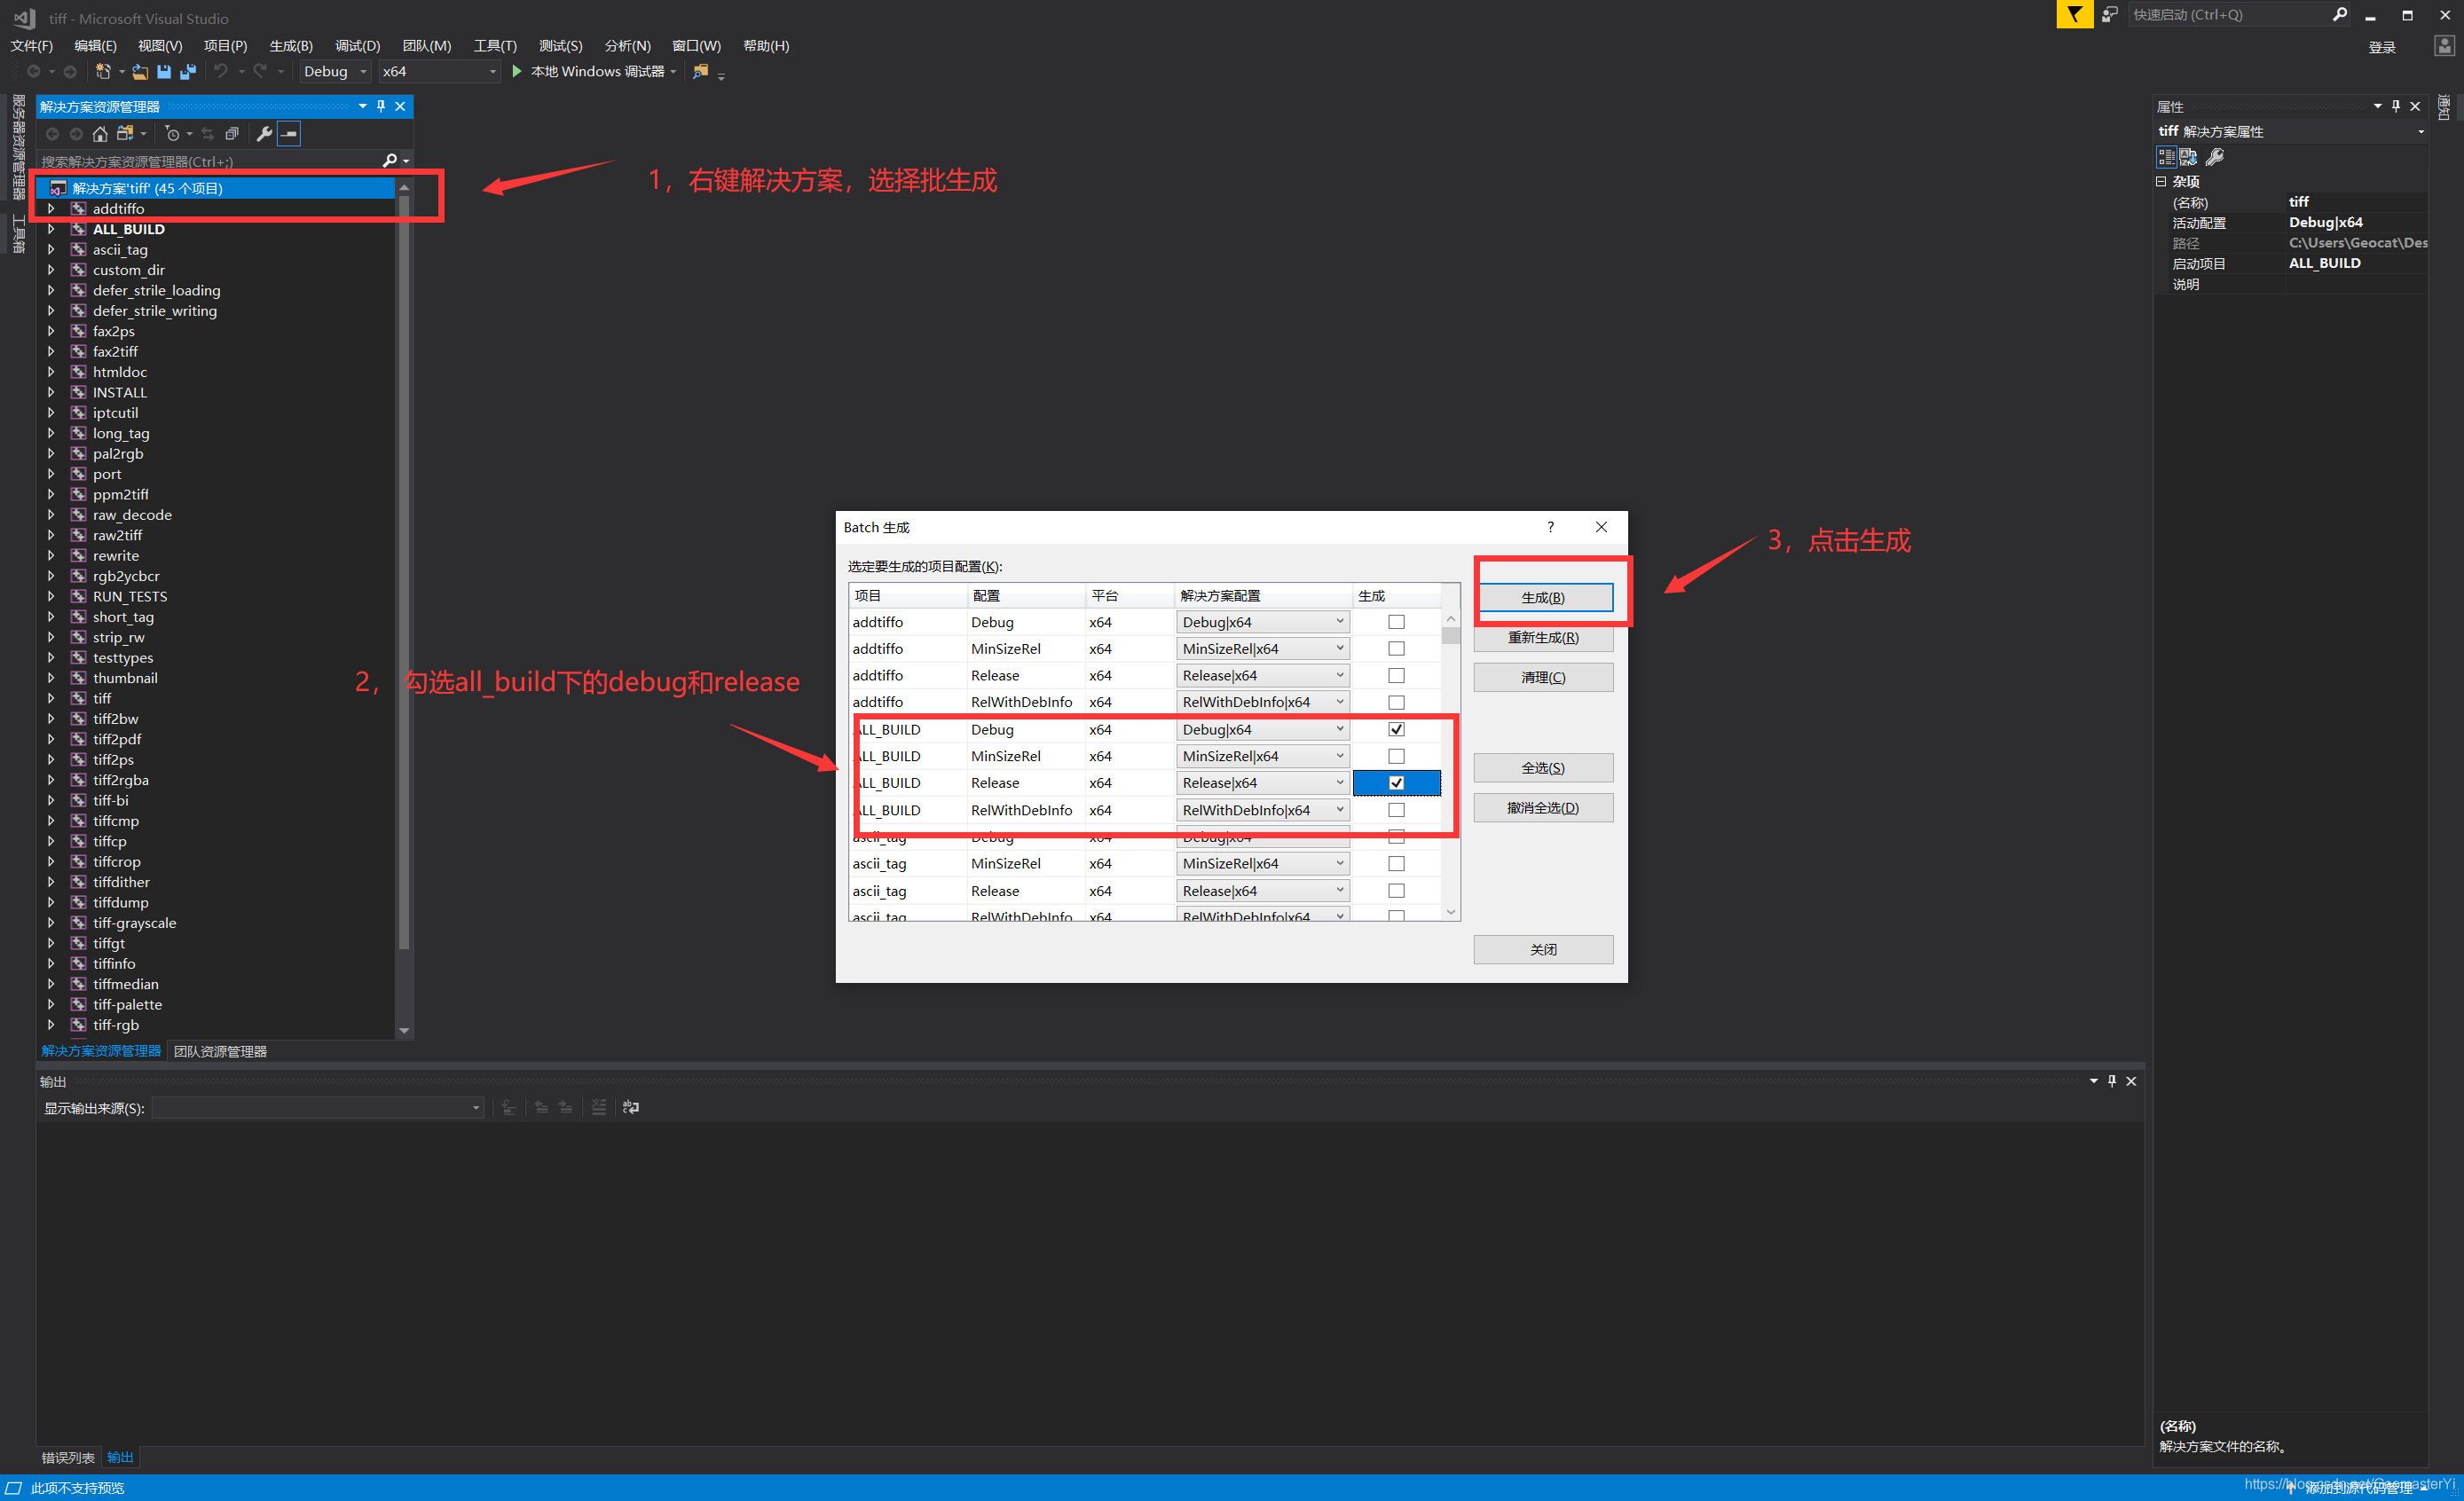2464x1501 pixels.
Task: Toggle addtiffo Debug x64 build checkbox
Action: click(x=1396, y=619)
